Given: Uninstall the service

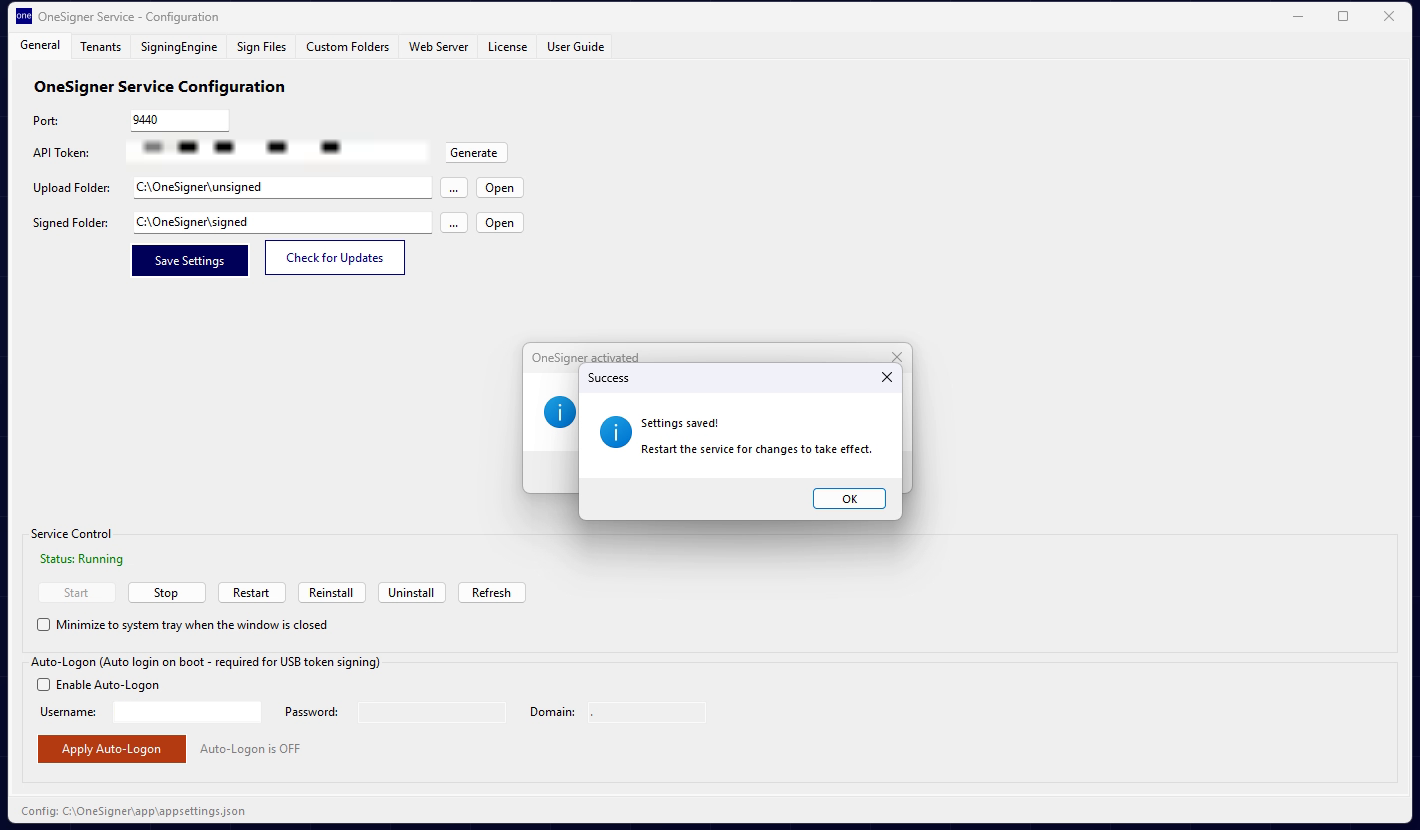Looking at the screenshot, I should 411,593.
